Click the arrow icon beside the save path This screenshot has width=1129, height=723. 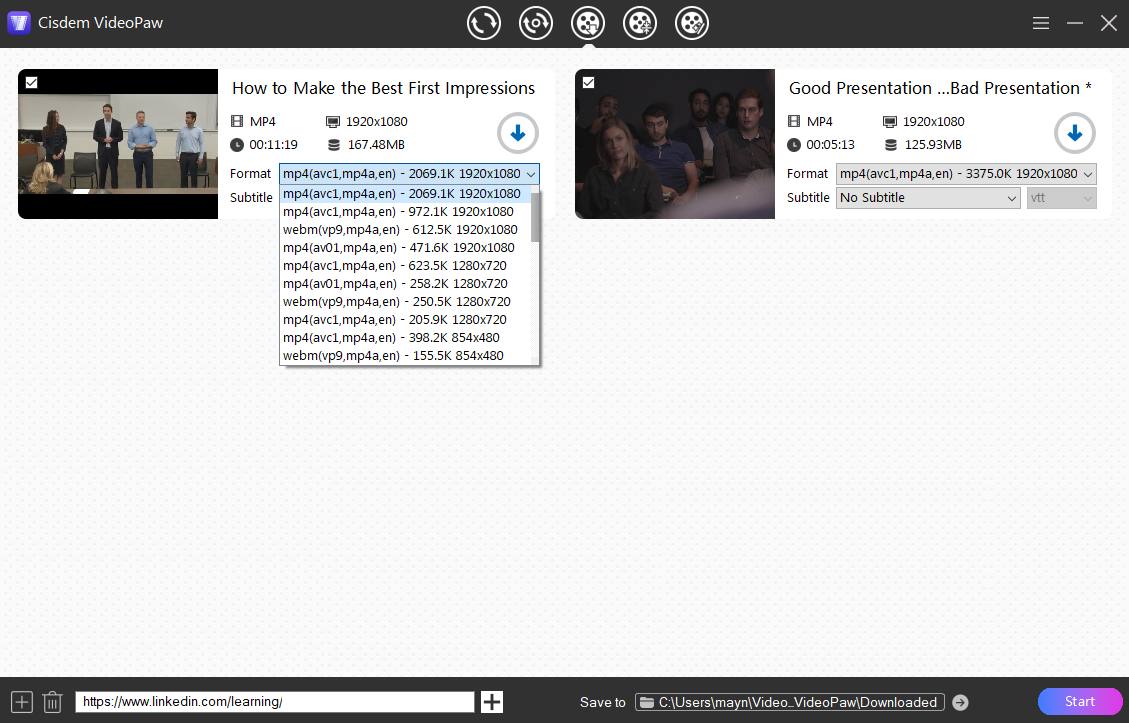tap(961, 701)
